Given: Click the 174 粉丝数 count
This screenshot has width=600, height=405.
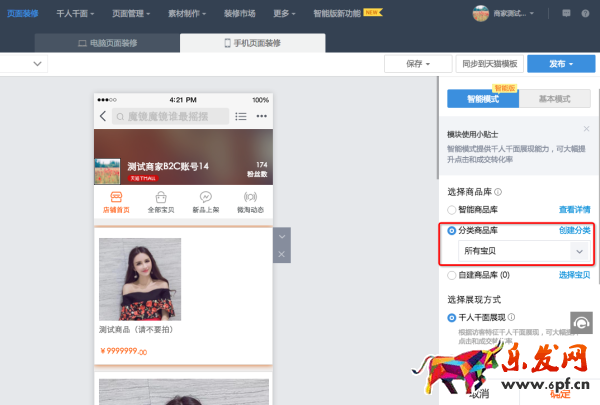Looking at the screenshot, I should pyautogui.click(x=257, y=169).
